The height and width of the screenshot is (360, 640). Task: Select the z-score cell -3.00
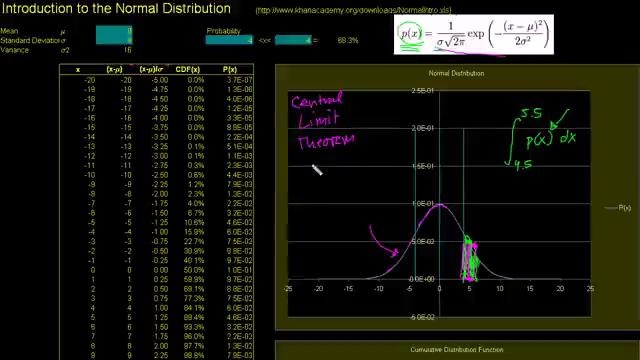pos(160,156)
